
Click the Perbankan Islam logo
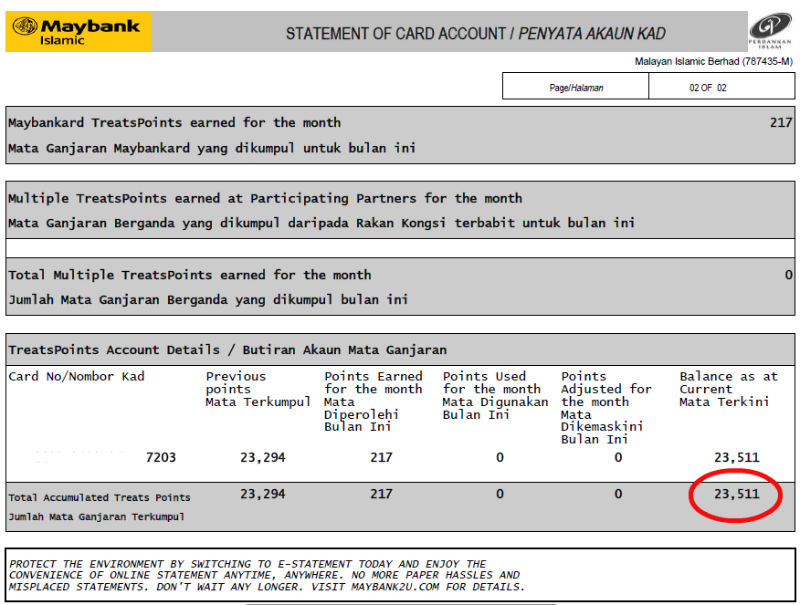770,31
